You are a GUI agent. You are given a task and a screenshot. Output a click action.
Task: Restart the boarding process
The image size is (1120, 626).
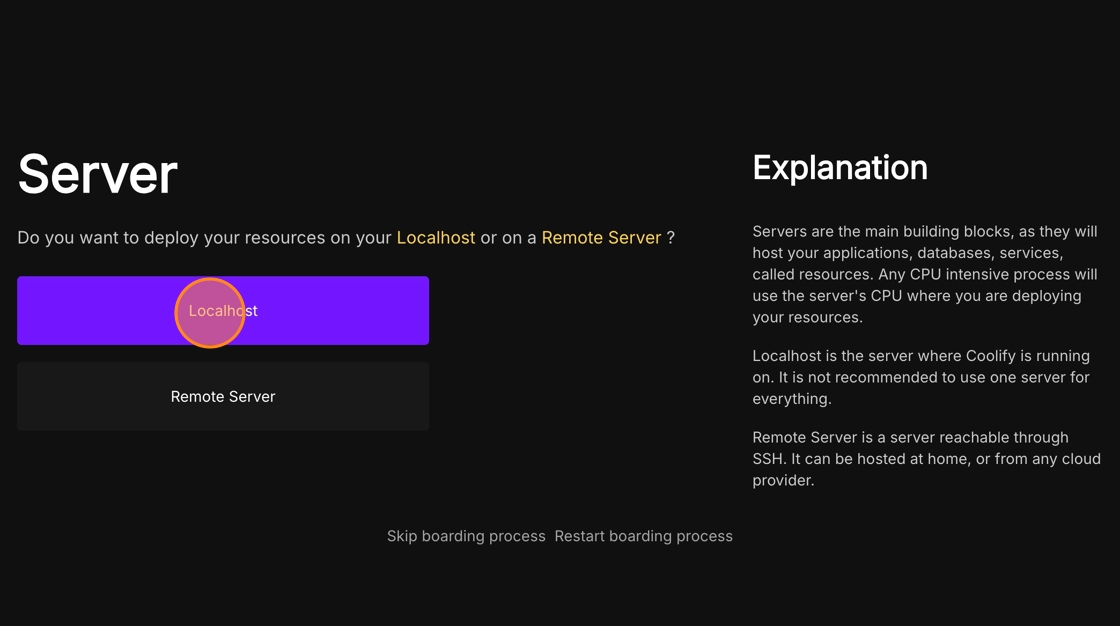[x=643, y=536]
